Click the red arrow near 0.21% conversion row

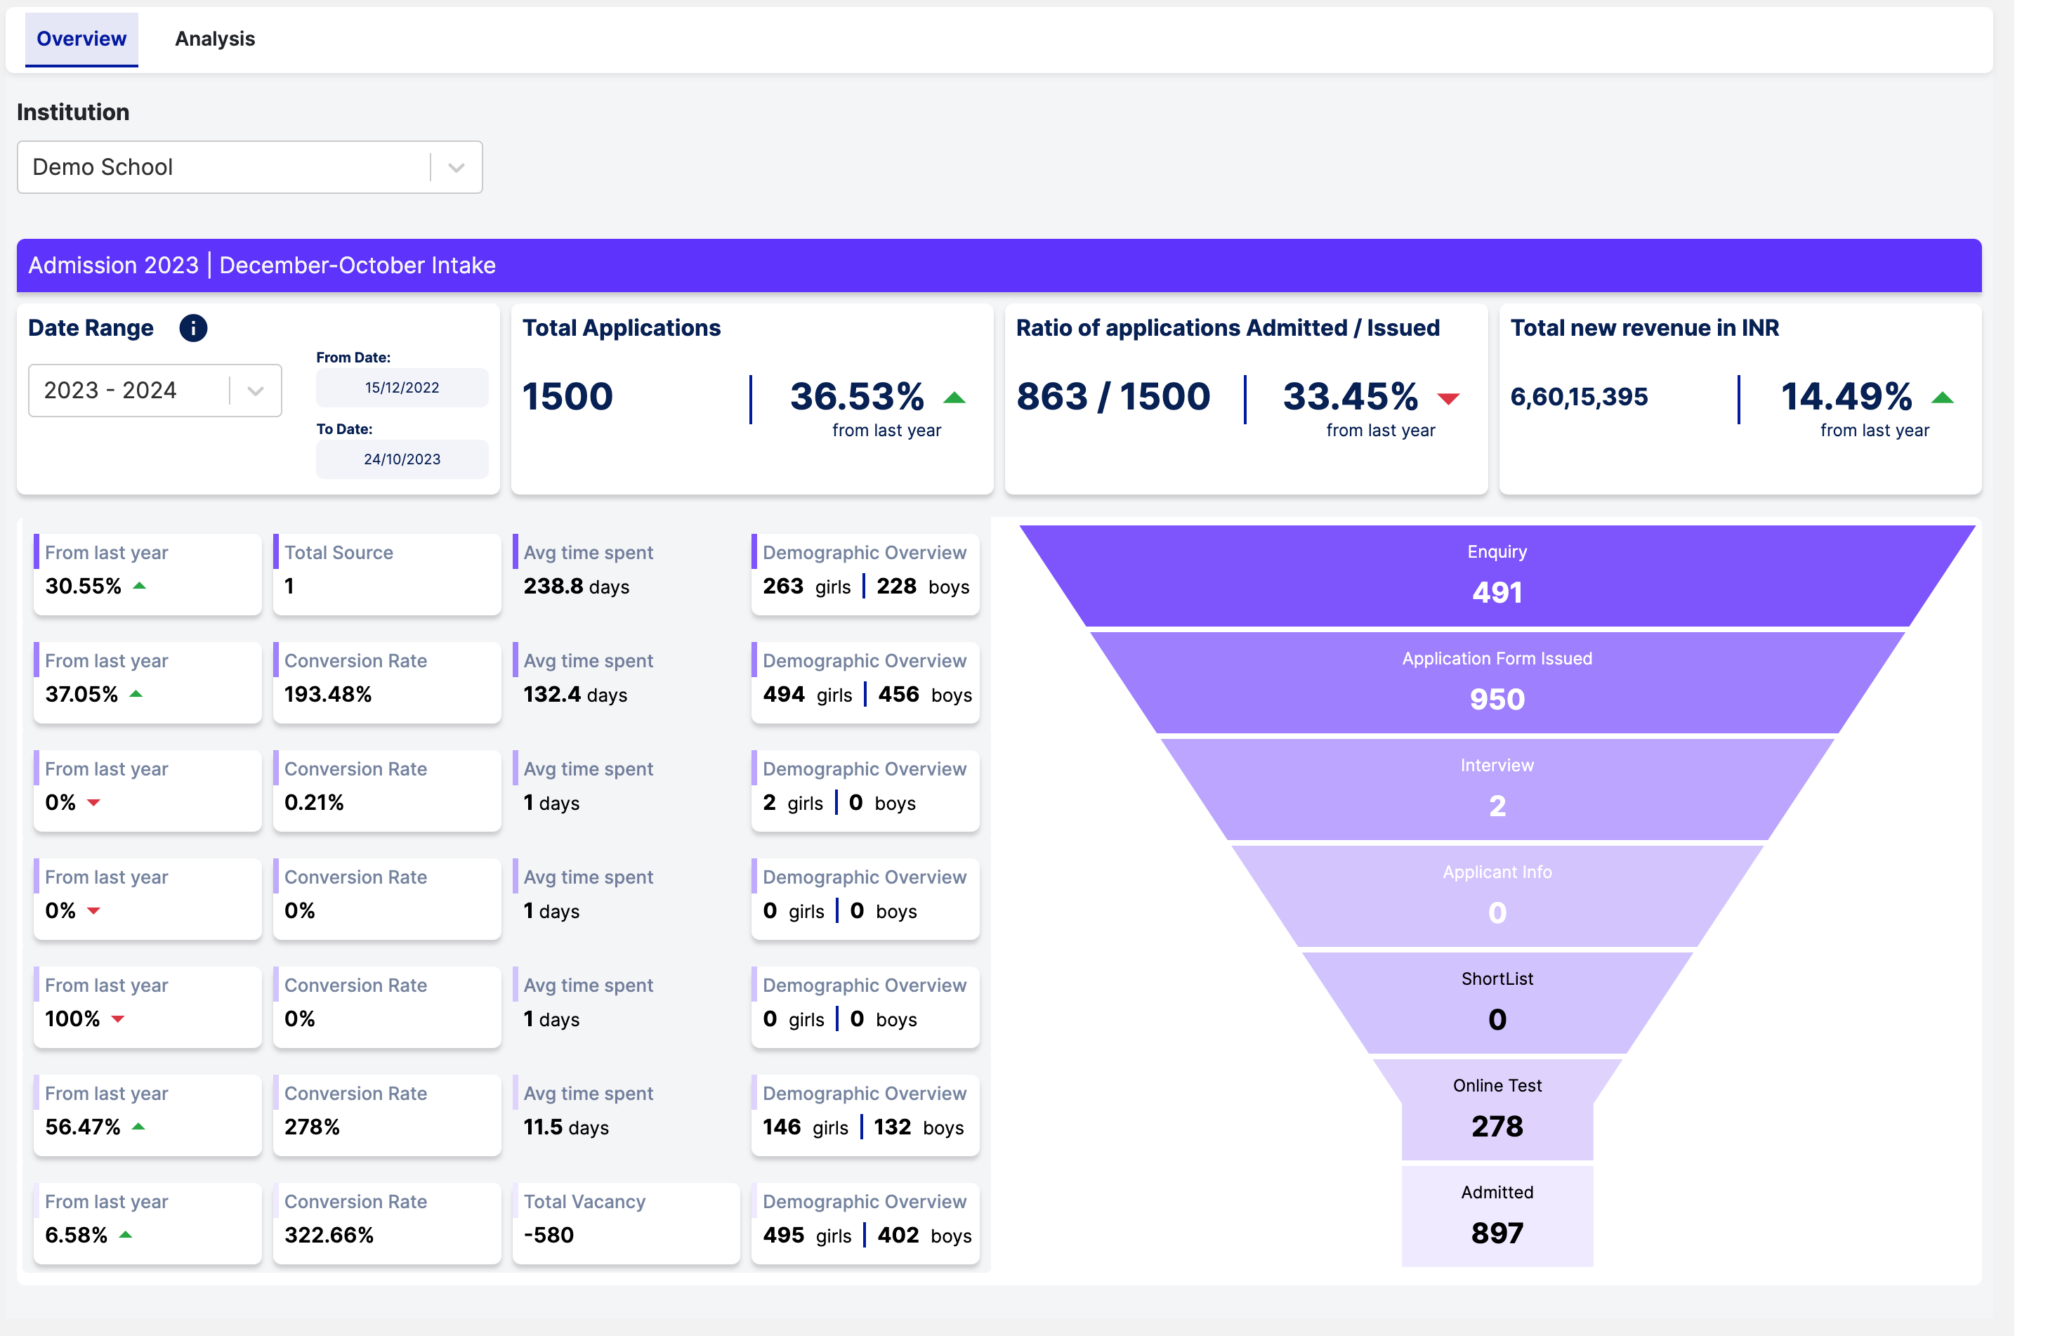93,802
